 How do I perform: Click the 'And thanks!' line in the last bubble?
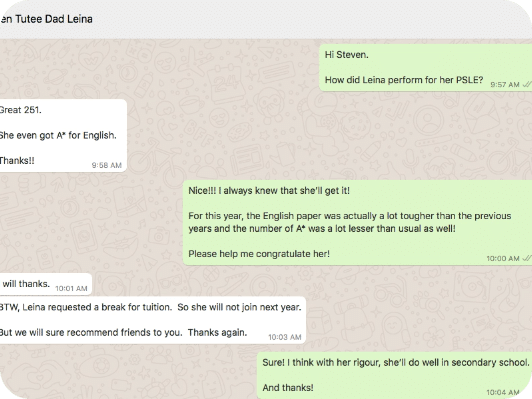coord(288,387)
